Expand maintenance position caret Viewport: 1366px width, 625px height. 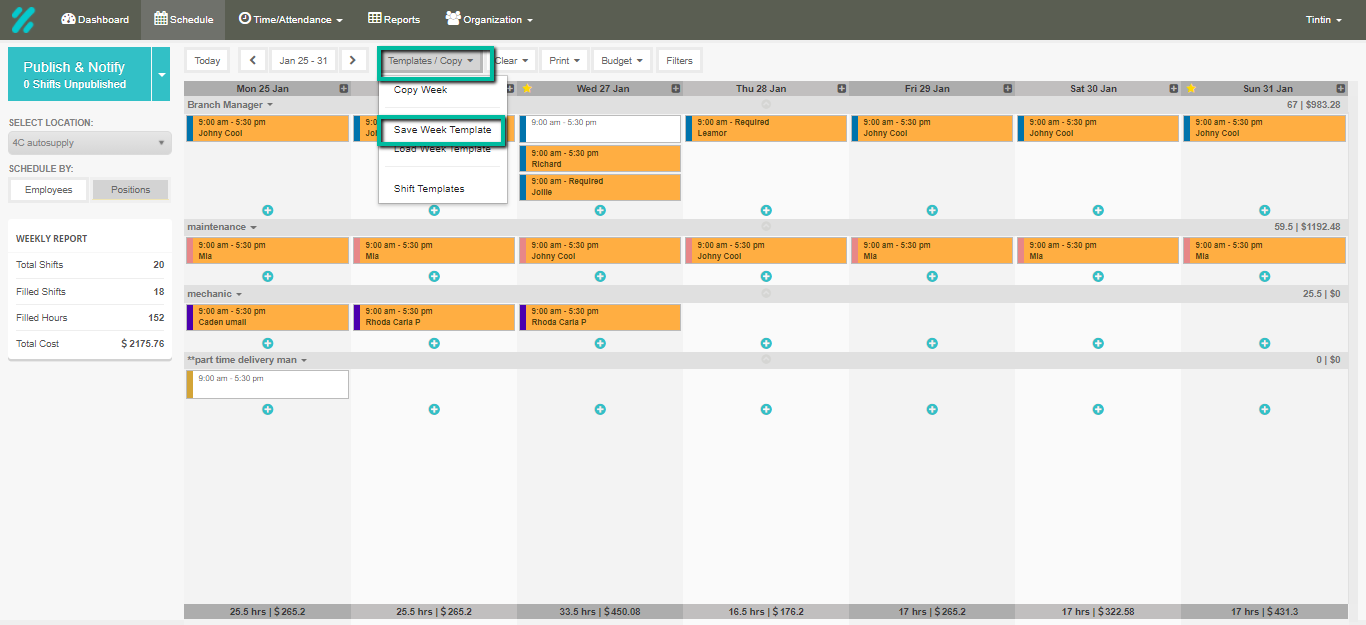tap(254, 227)
